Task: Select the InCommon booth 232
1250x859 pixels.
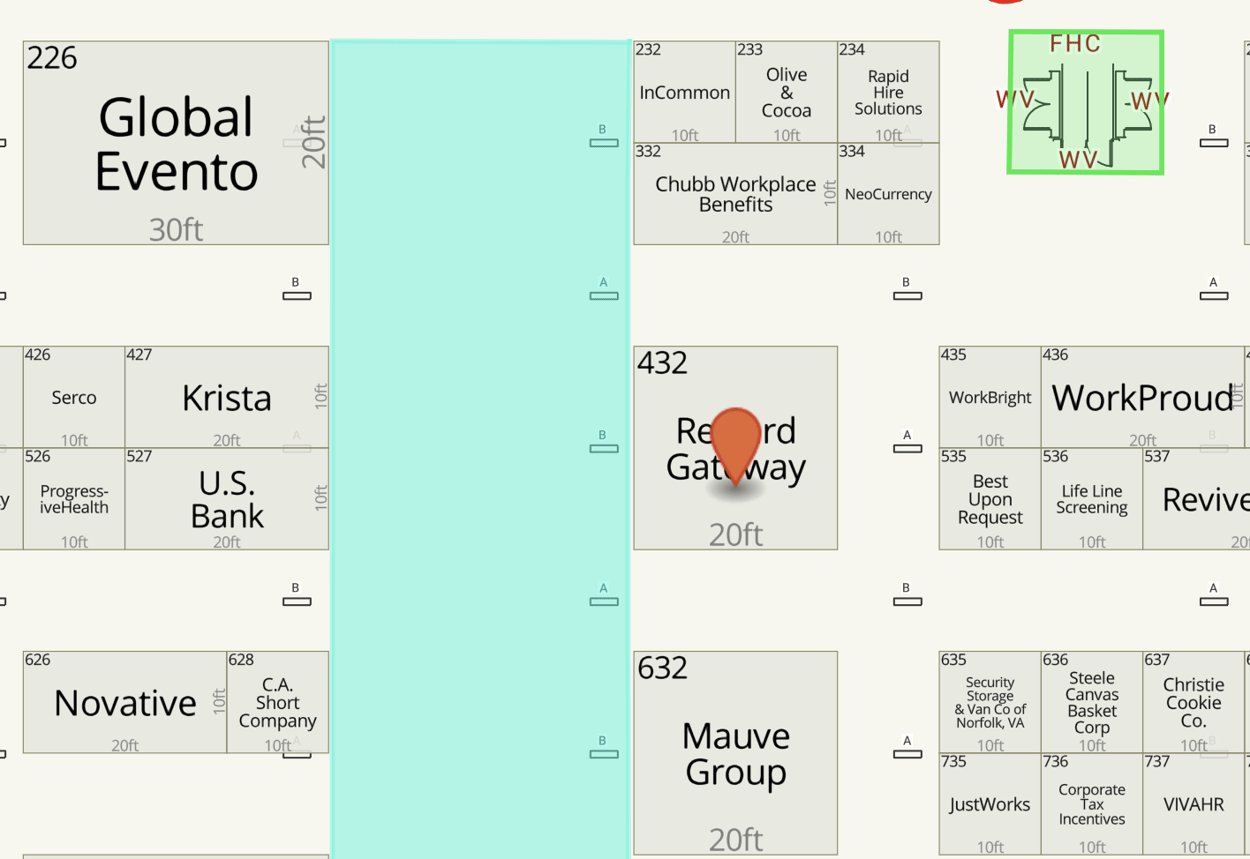Action: point(684,93)
